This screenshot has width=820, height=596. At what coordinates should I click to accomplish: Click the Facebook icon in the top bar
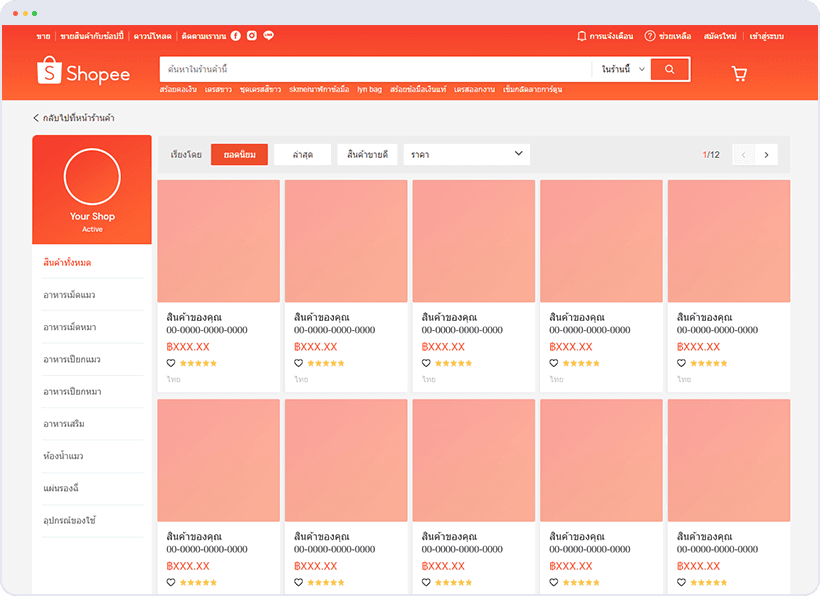coord(235,34)
